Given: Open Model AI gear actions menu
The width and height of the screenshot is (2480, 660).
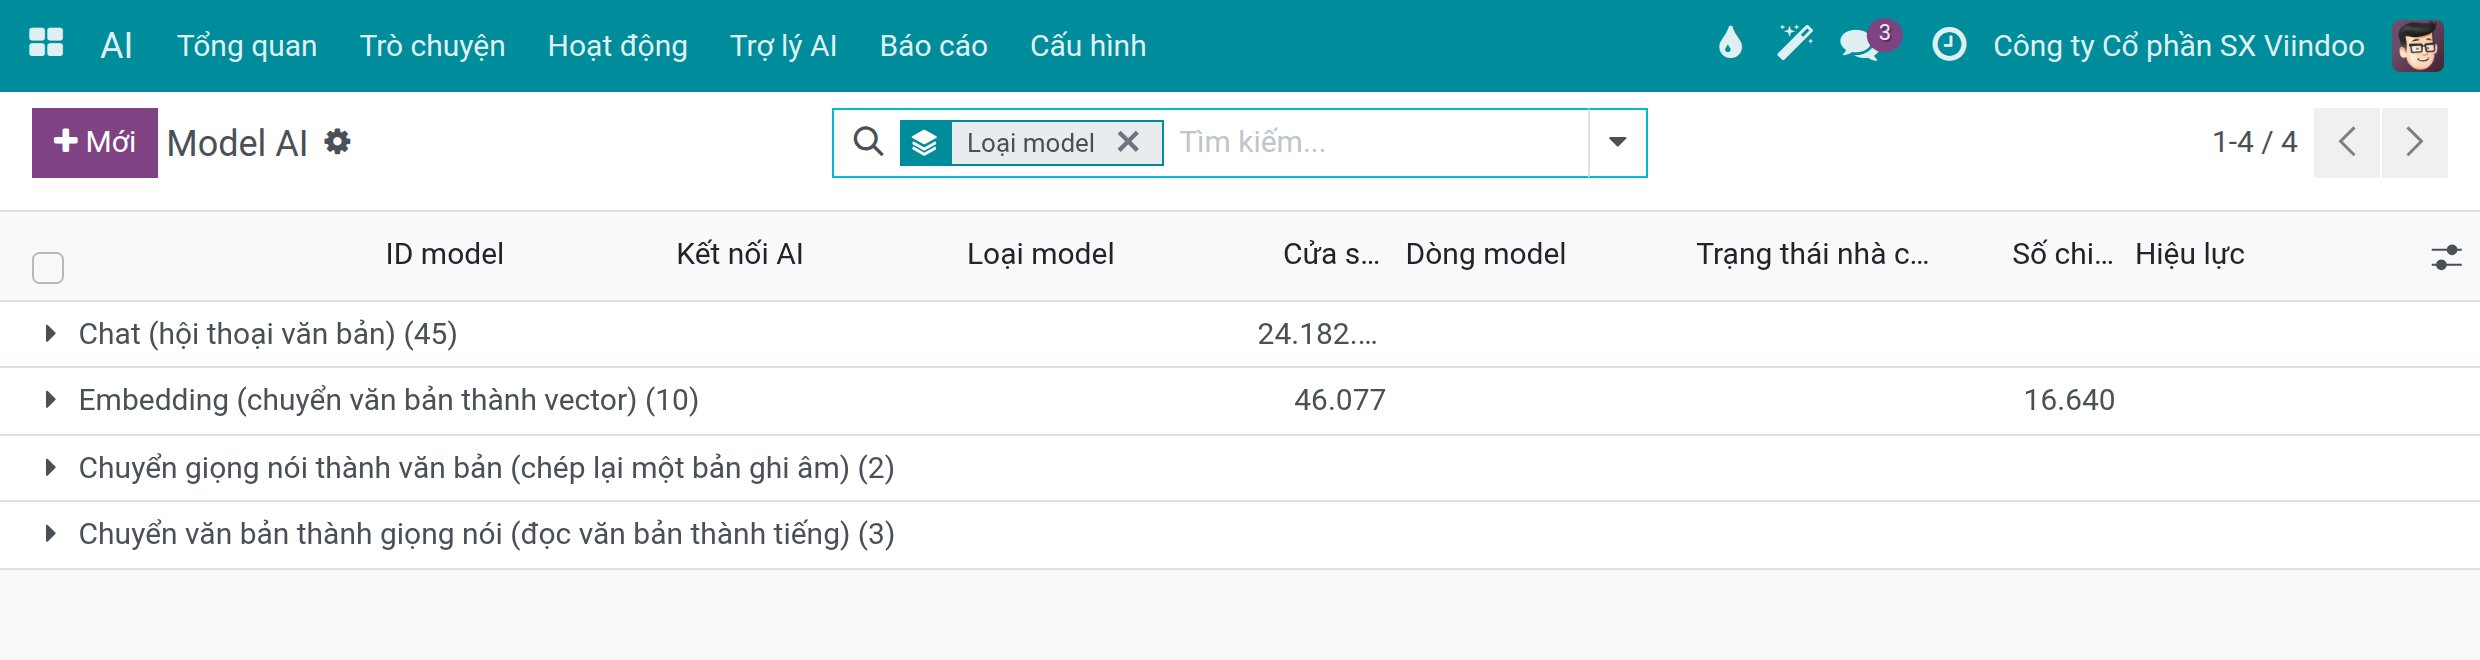Looking at the screenshot, I should pos(338,142).
